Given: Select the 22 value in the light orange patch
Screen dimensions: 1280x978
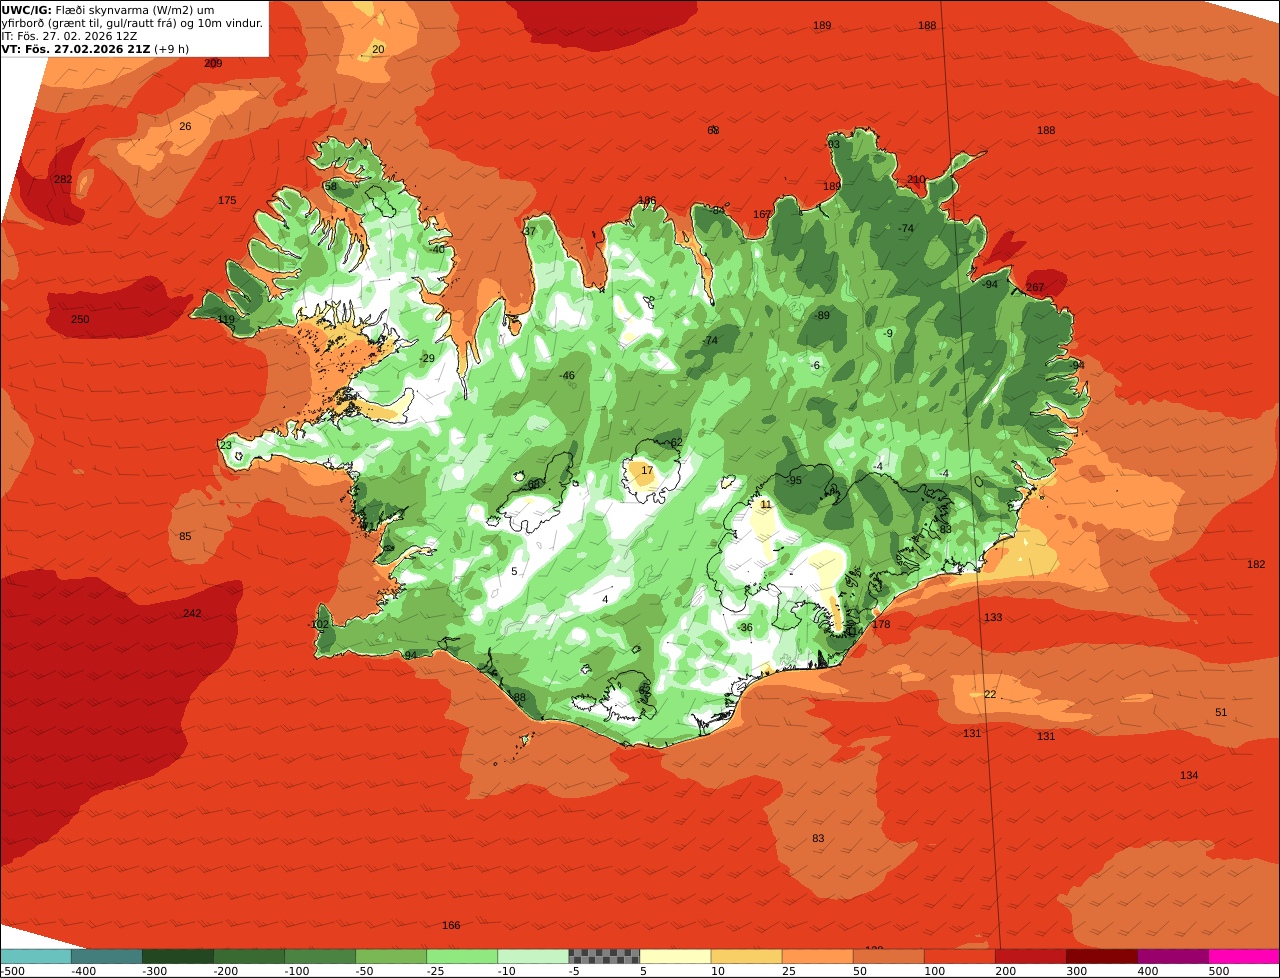Looking at the screenshot, I should [x=990, y=695].
